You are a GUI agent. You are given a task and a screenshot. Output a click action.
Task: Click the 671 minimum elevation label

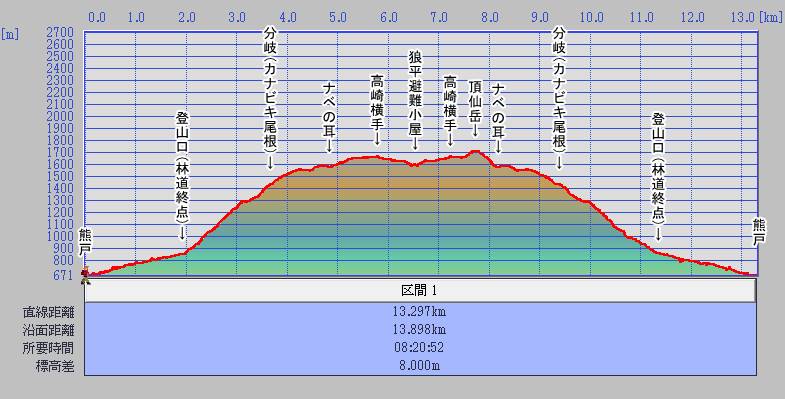(64, 275)
